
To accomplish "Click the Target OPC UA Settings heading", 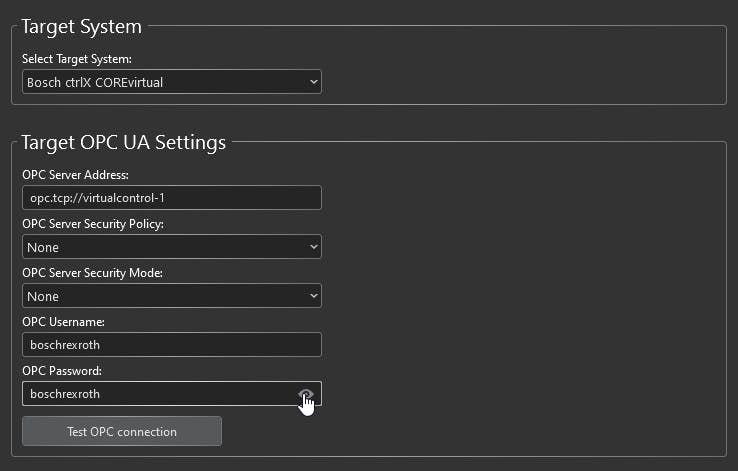I will click(123, 142).
